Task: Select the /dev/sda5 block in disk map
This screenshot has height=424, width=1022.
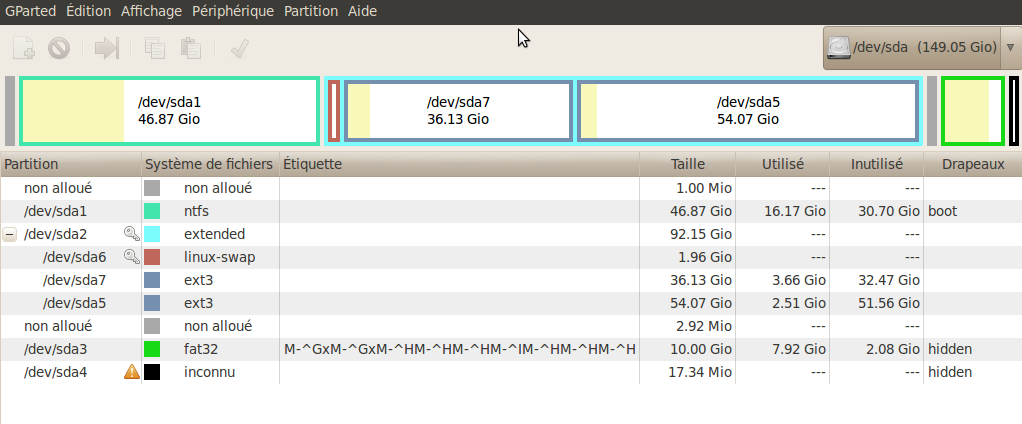Action: [748, 111]
